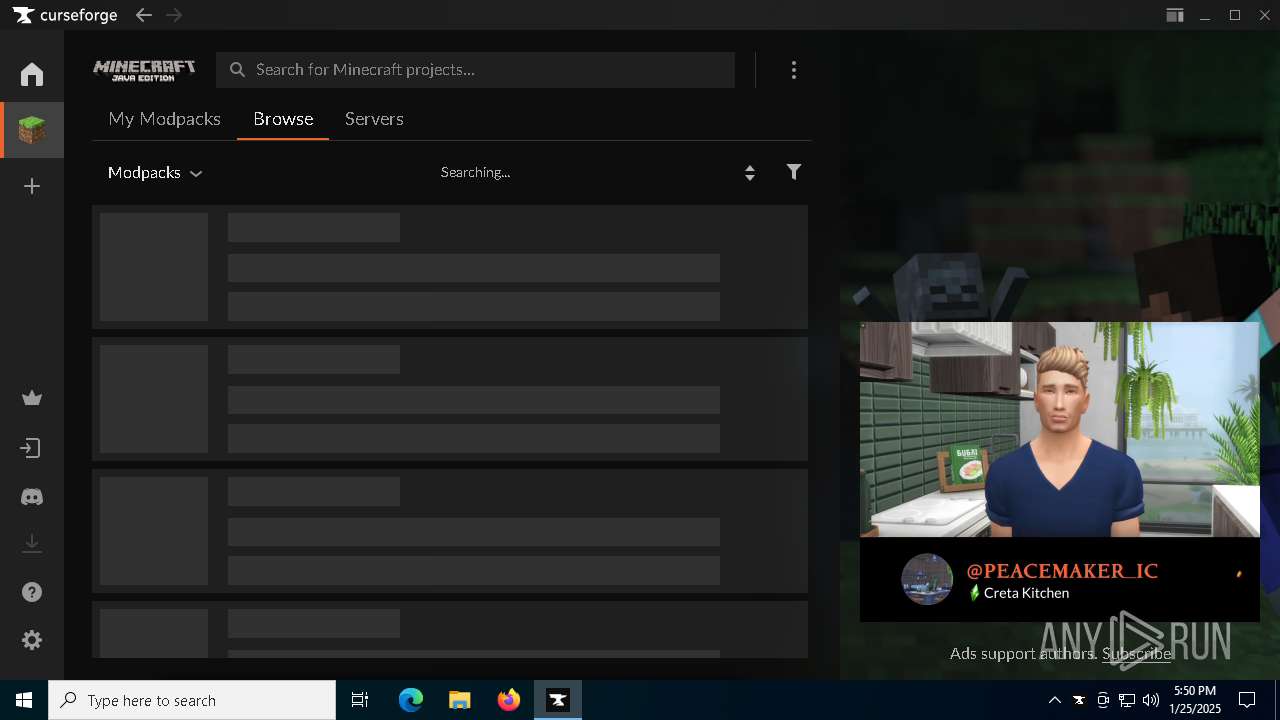Viewport: 1280px width, 720px height.
Task: Show hidden system tray icons
Action: (1055, 700)
